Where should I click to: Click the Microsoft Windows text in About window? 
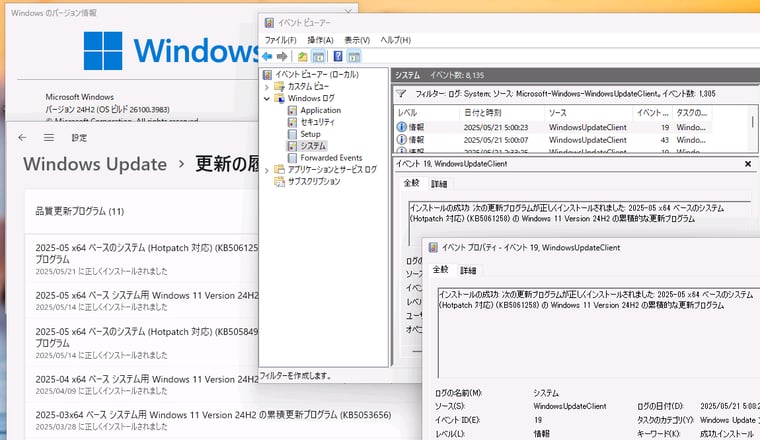(79, 97)
